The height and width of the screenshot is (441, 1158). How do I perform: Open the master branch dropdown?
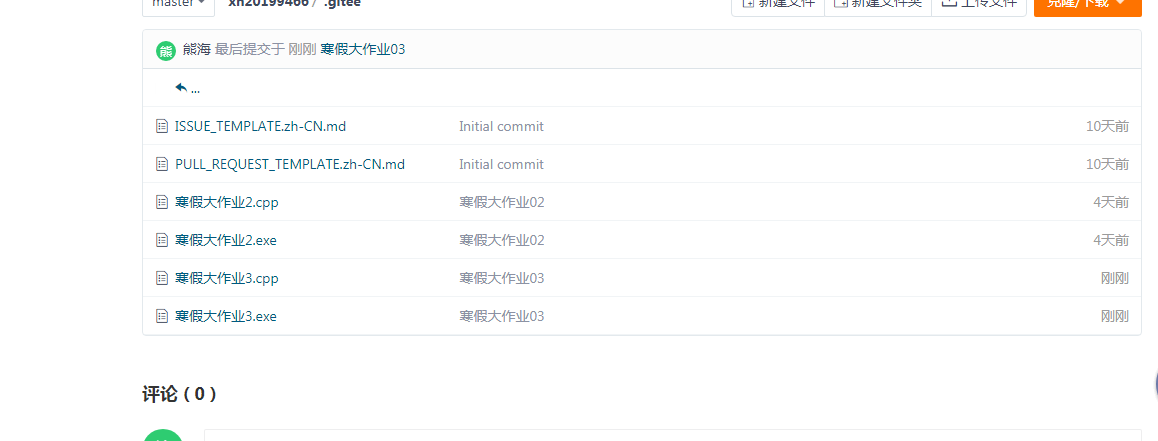click(180, 4)
